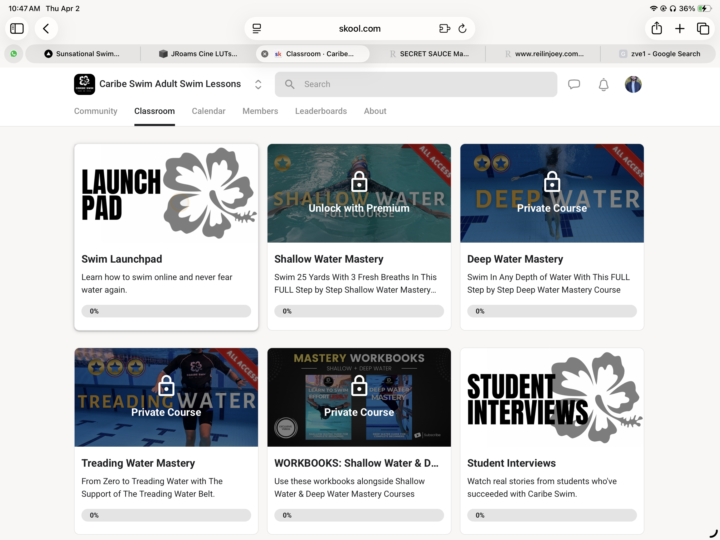720x540 pixels.
Task: Toggle the Safari sidebar panel
Action: (x=17, y=28)
